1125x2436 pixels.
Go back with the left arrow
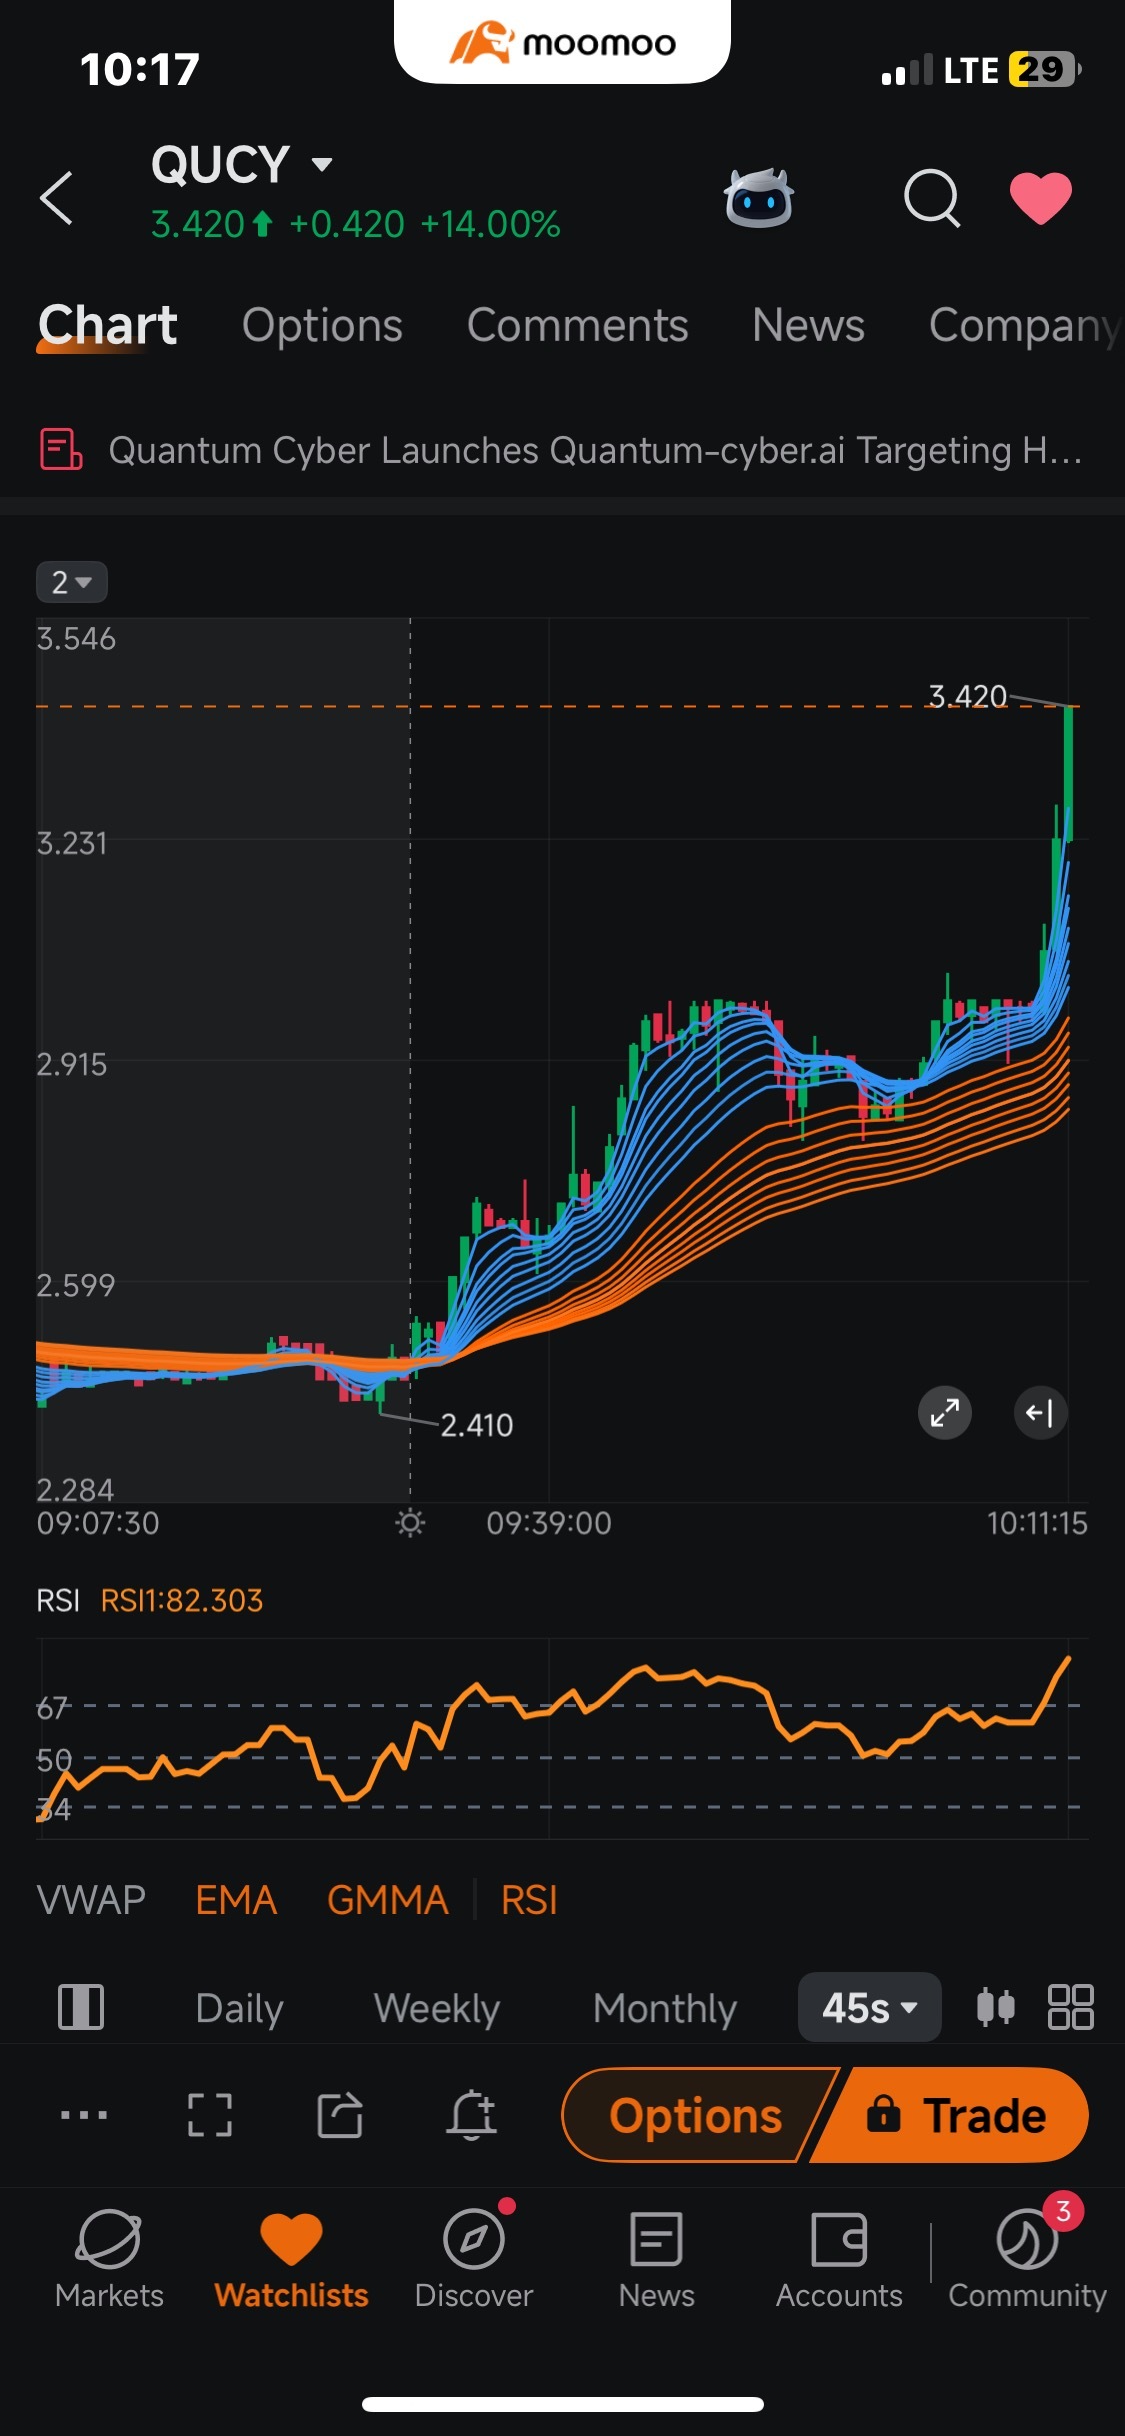[57, 198]
